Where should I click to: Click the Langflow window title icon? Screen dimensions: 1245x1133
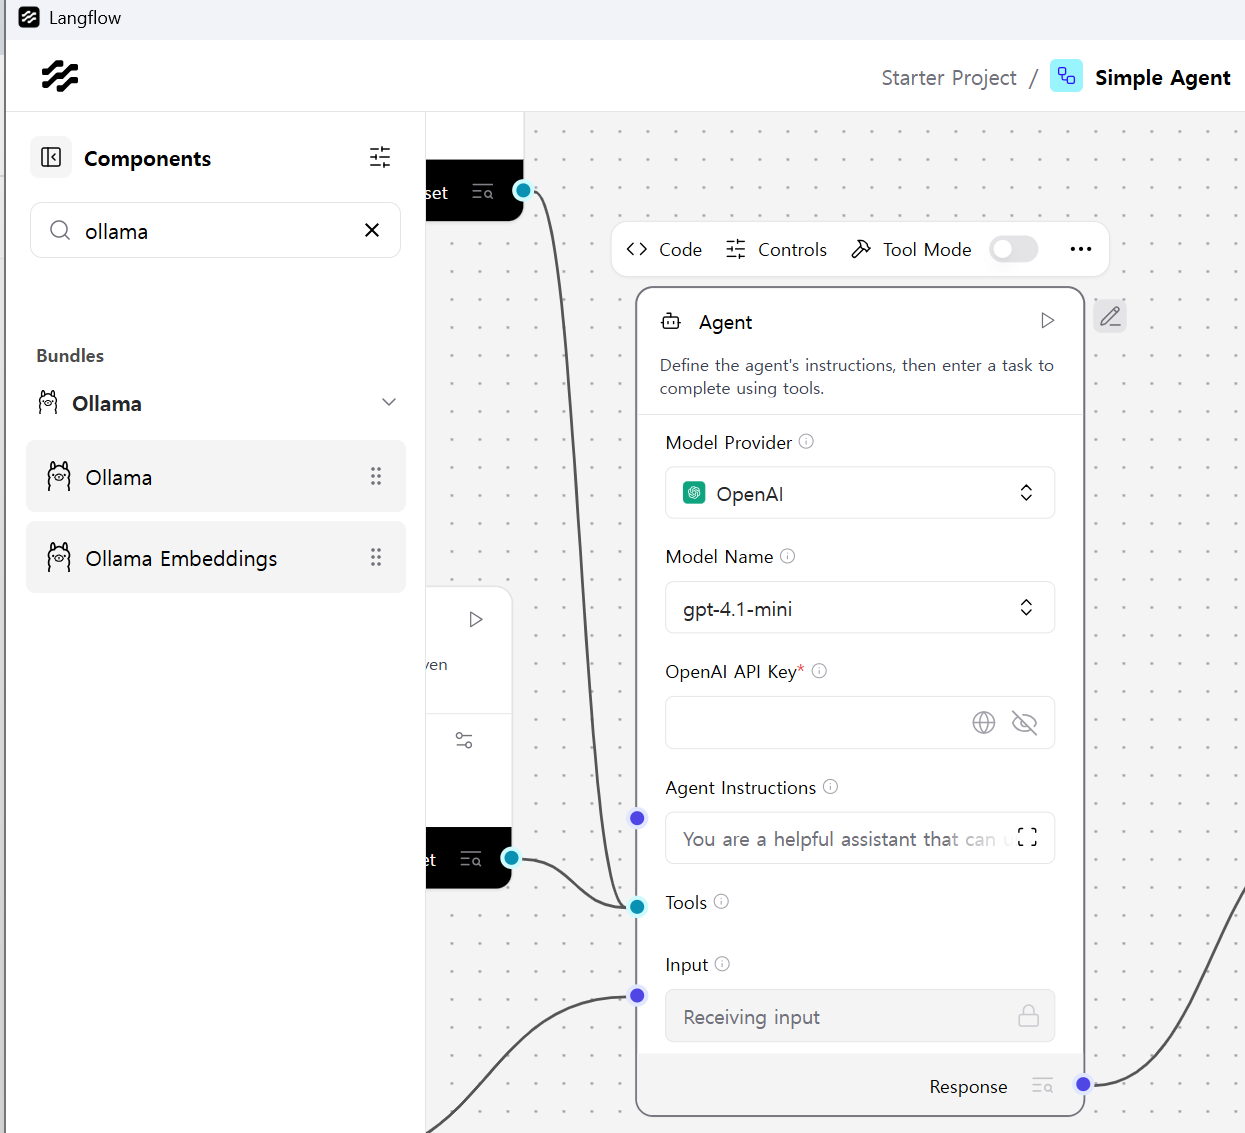click(x=29, y=18)
